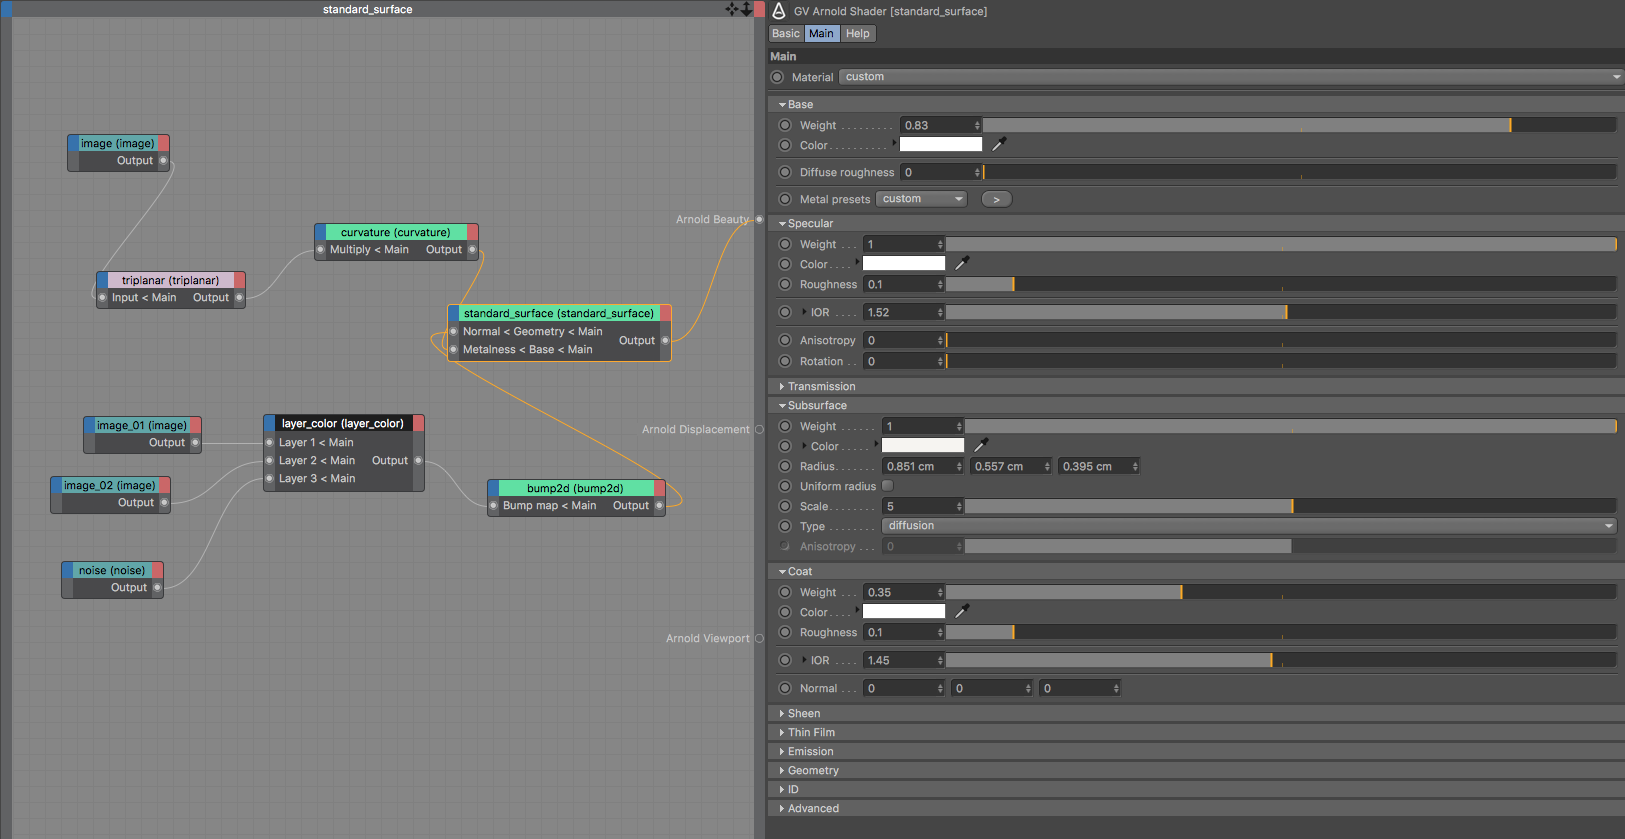Image resolution: width=1625 pixels, height=839 pixels.
Task: Toggle animation dot for Base Weight
Action: 785,125
